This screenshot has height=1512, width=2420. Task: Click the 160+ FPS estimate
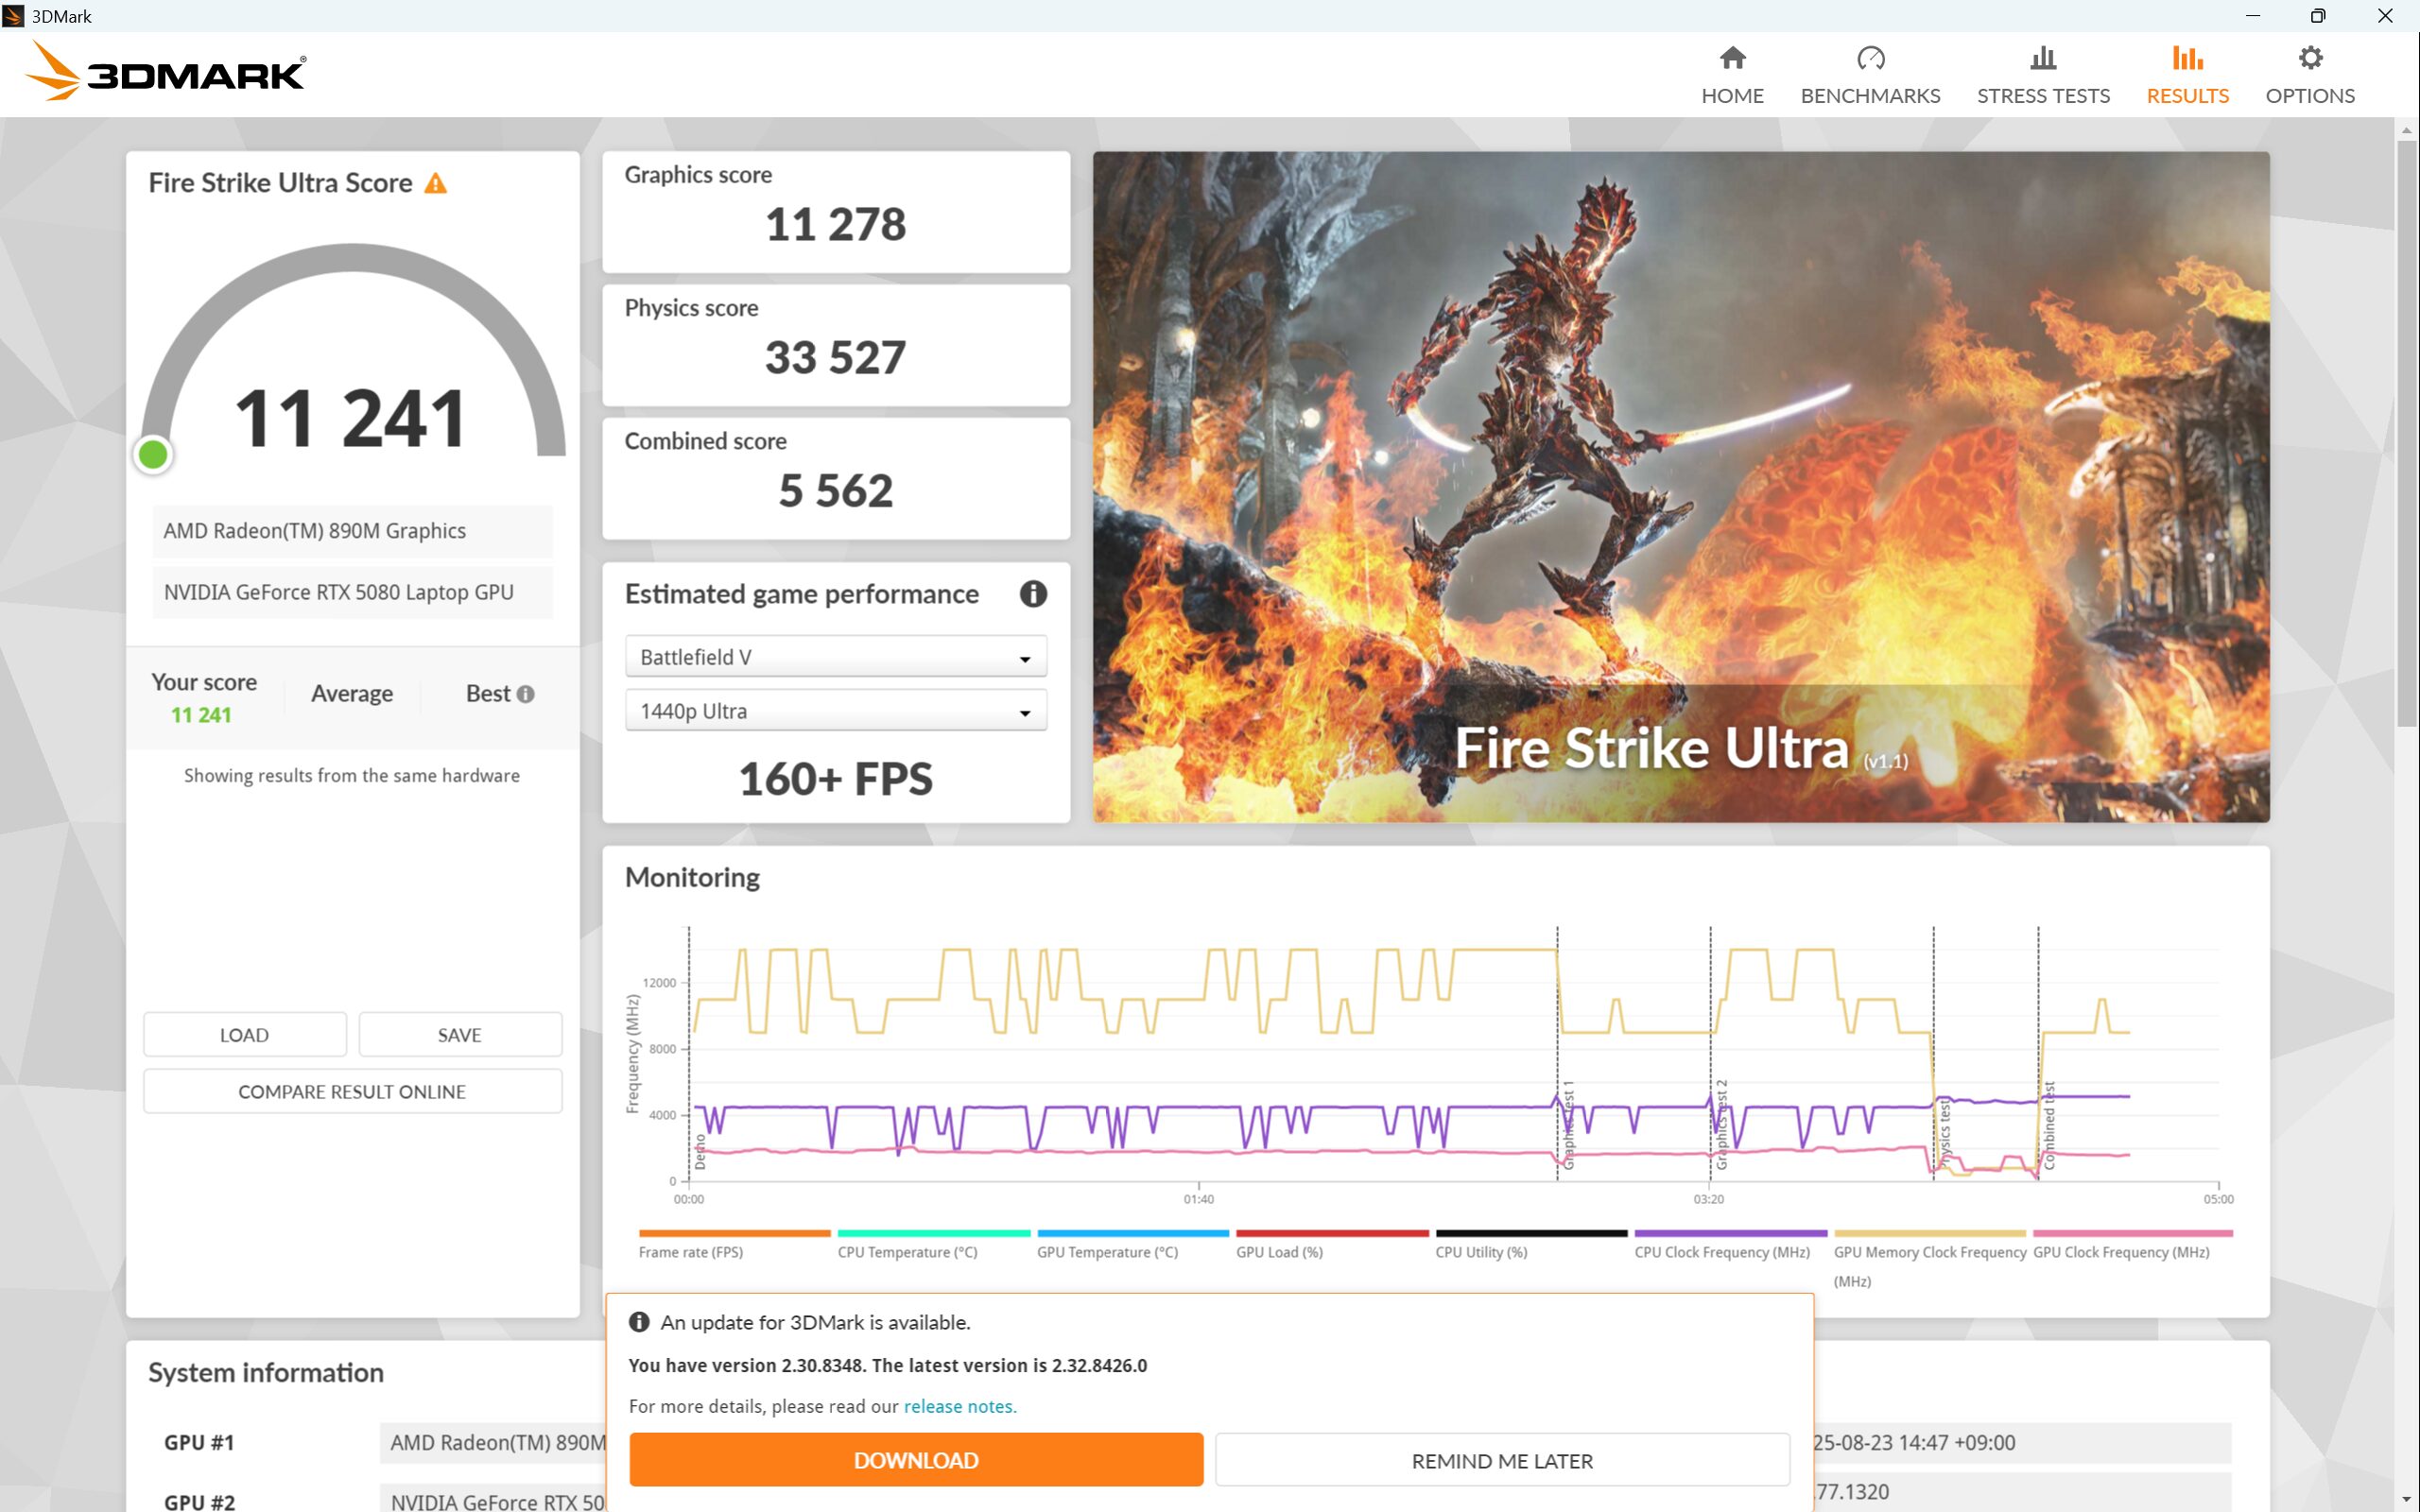(836, 779)
